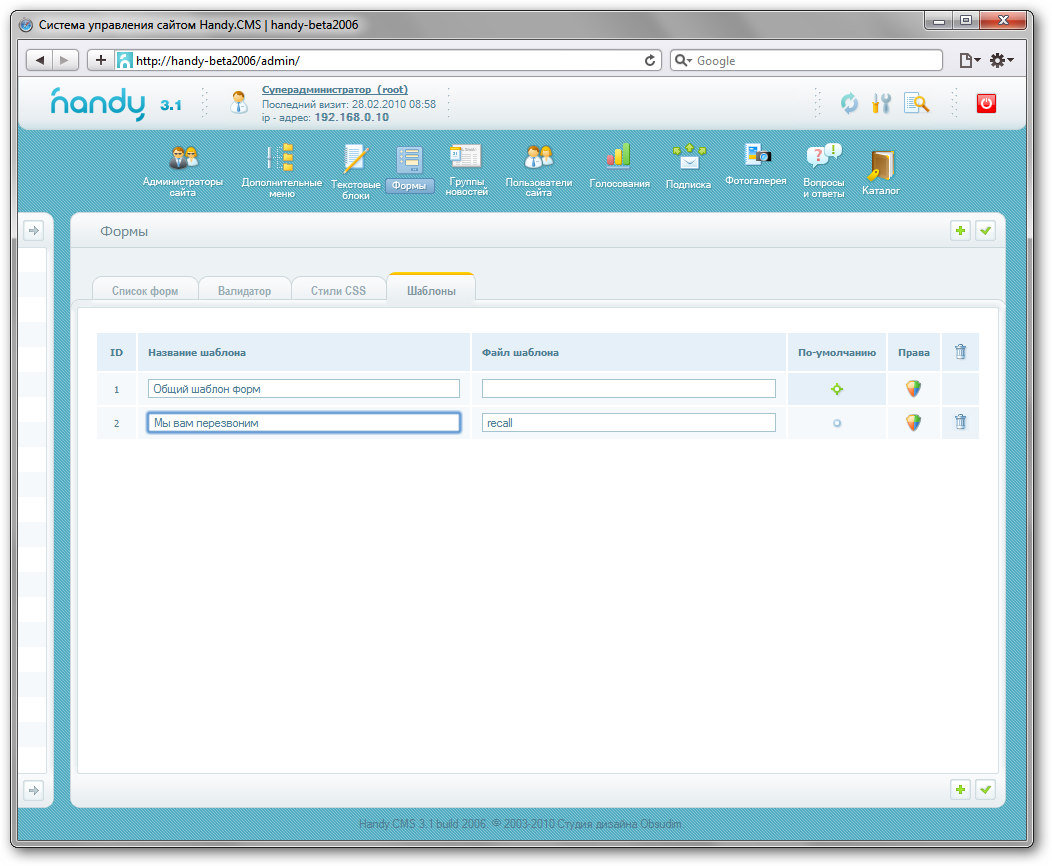Expand the sidebar using bottom arrow
Viewport: 1052px width, 866px height.
[x=33, y=790]
